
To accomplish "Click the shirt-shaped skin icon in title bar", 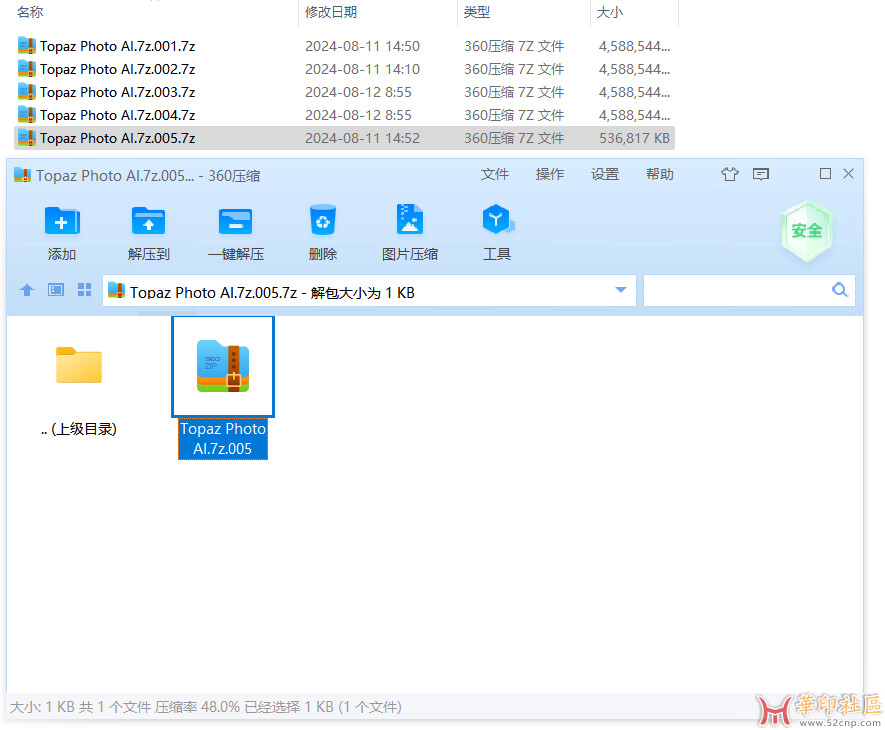I will click(730, 175).
